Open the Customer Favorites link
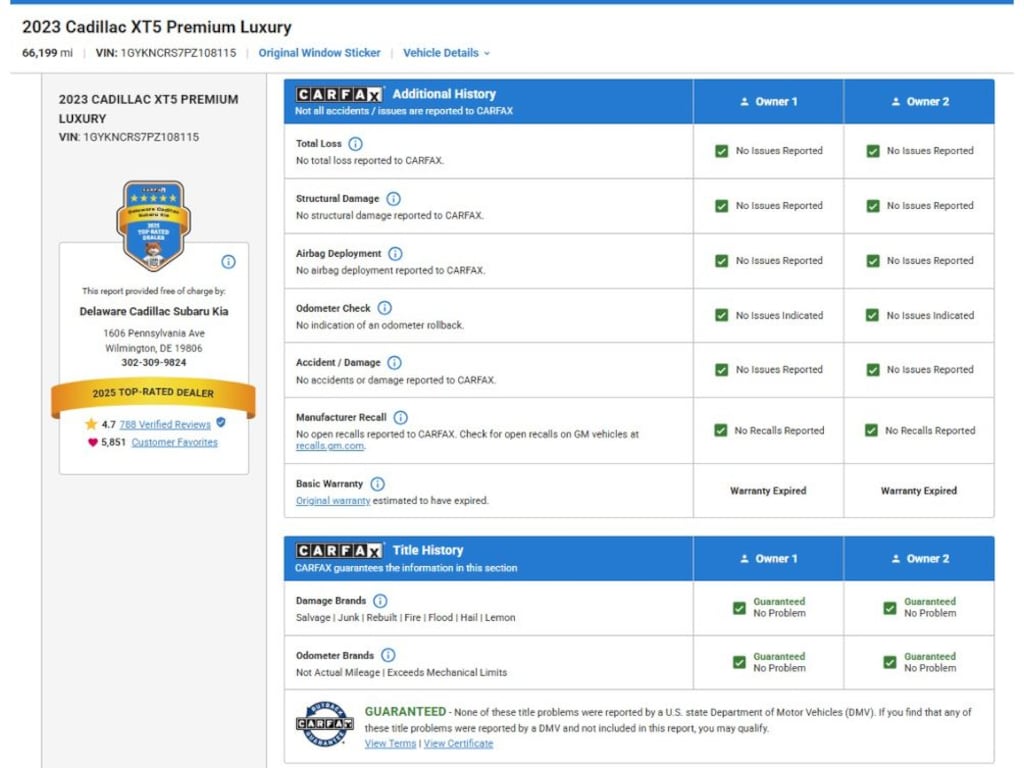Viewport: 1024px width, 768px height. coord(174,442)
